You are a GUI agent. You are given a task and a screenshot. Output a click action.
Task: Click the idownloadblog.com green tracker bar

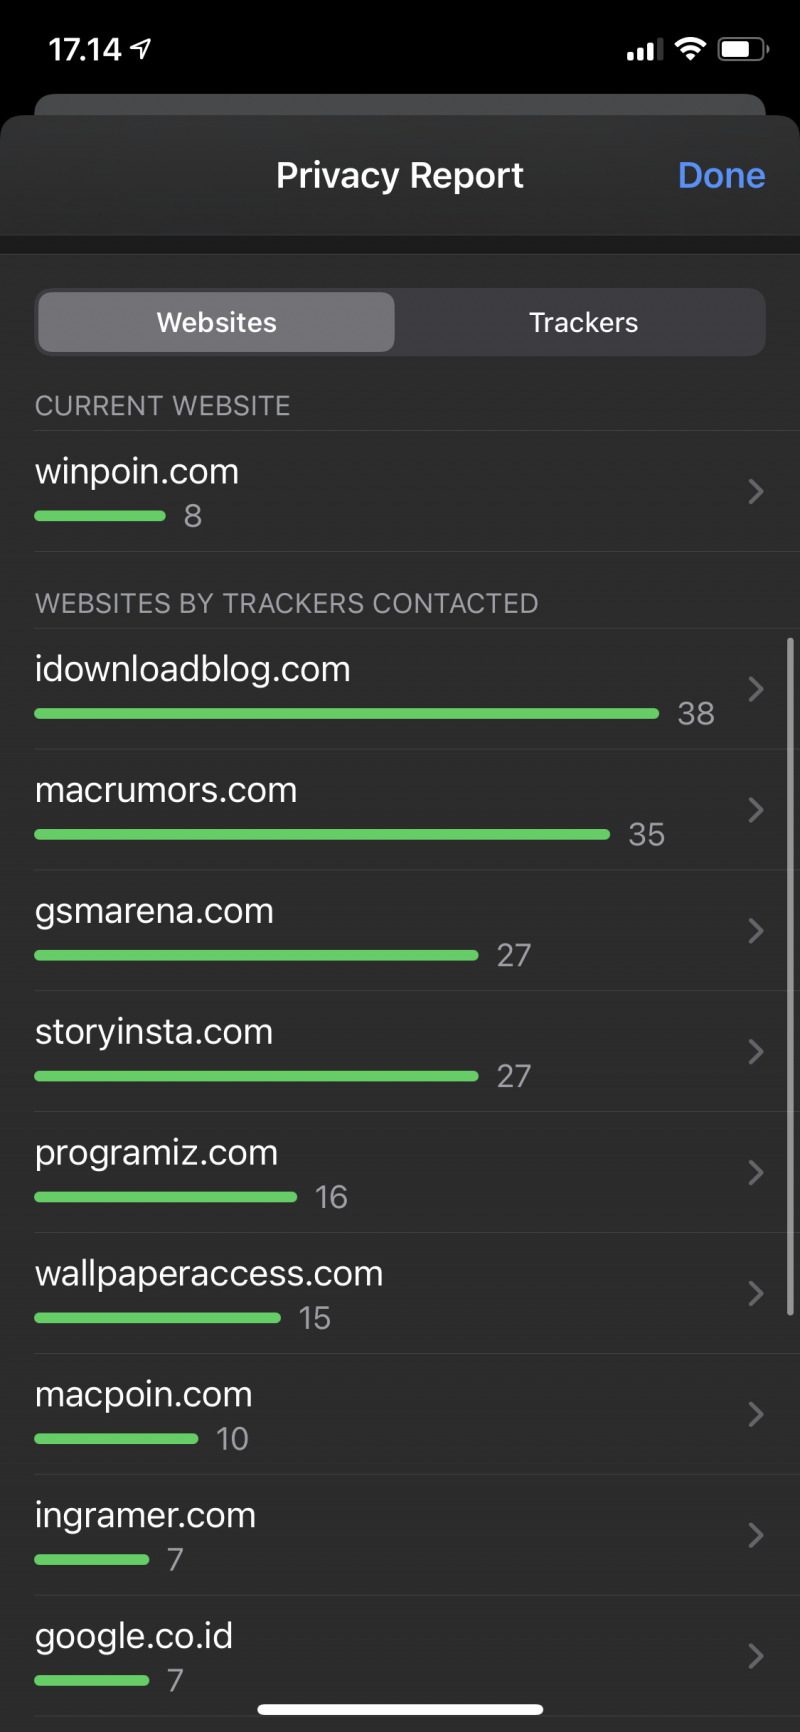[346, 714]
